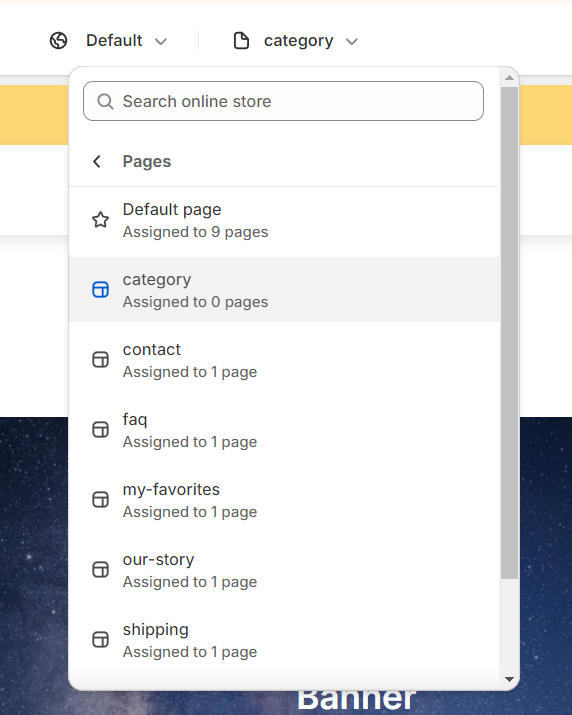Screen dimensions: 572x715
Task: Click the template icon next to shipping
Action: pos(100,639)
